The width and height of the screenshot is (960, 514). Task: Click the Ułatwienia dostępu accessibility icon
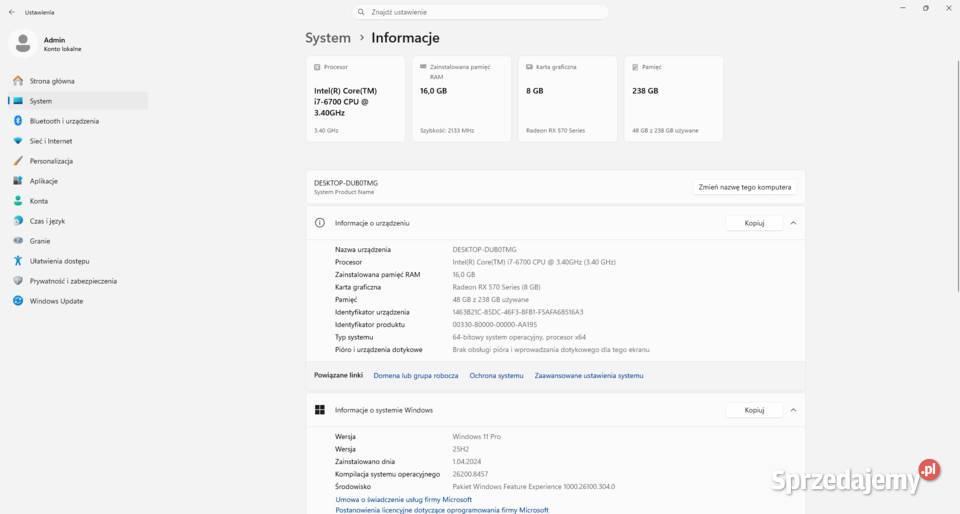[x=18, y=261]
